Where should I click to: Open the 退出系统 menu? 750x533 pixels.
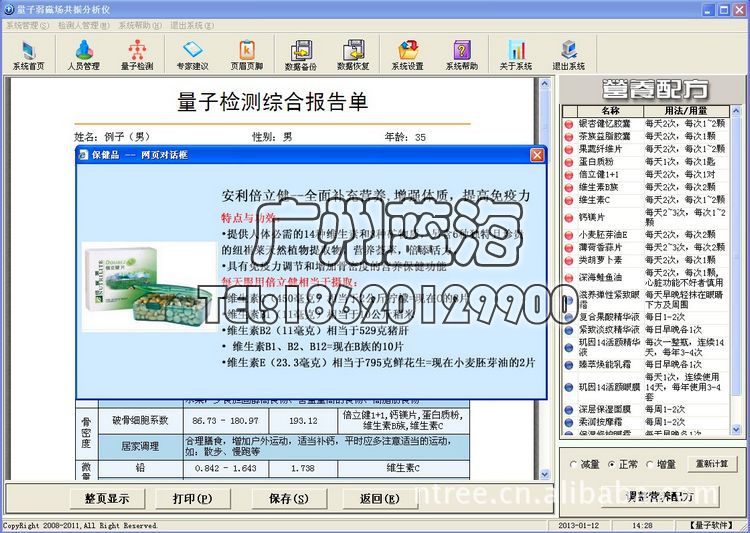click(x=192, y=25)
